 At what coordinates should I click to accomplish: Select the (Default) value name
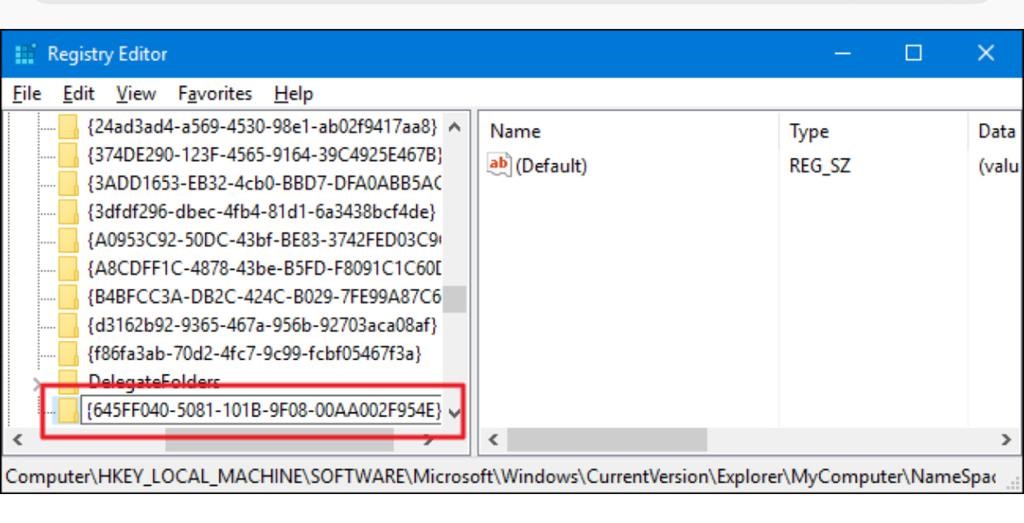click(x=551, y=166)
